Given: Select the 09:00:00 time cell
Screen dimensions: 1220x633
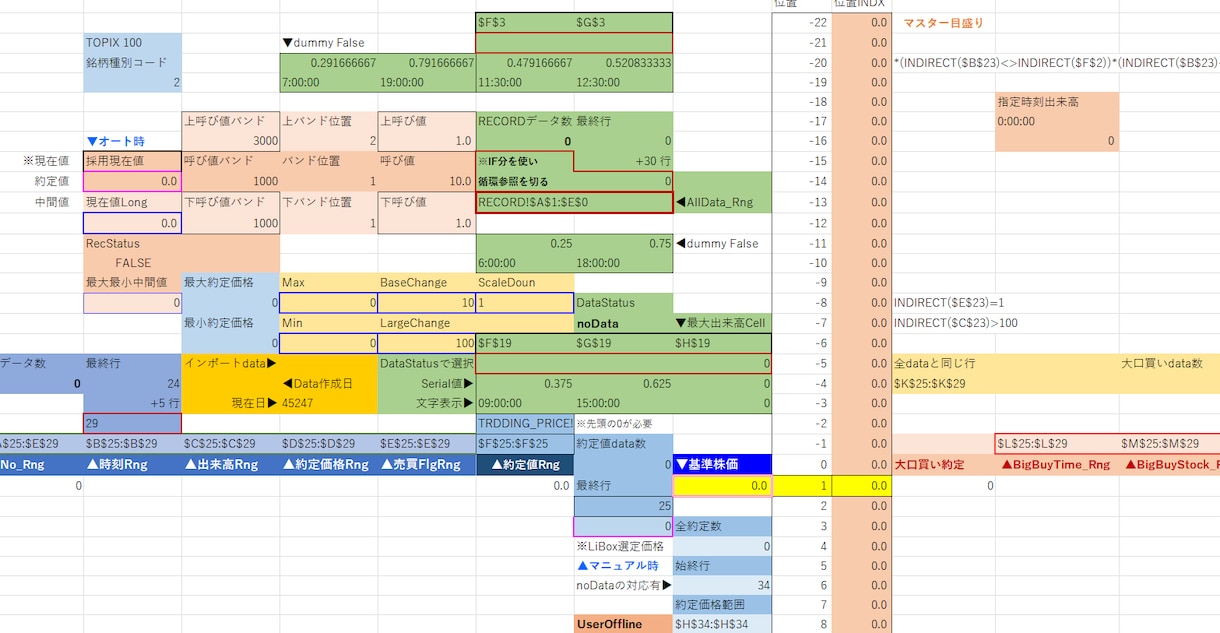Looking at the screenshot, I should click(524, 404).
